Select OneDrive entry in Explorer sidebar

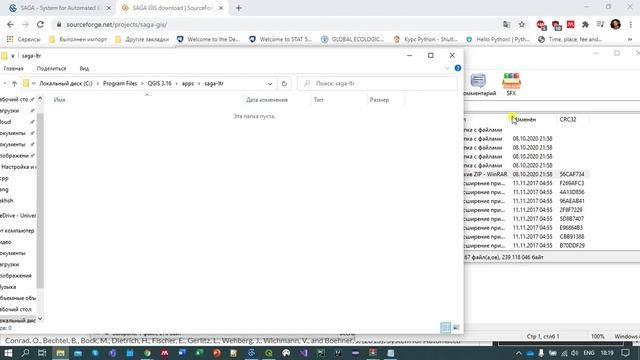(18, 216)
